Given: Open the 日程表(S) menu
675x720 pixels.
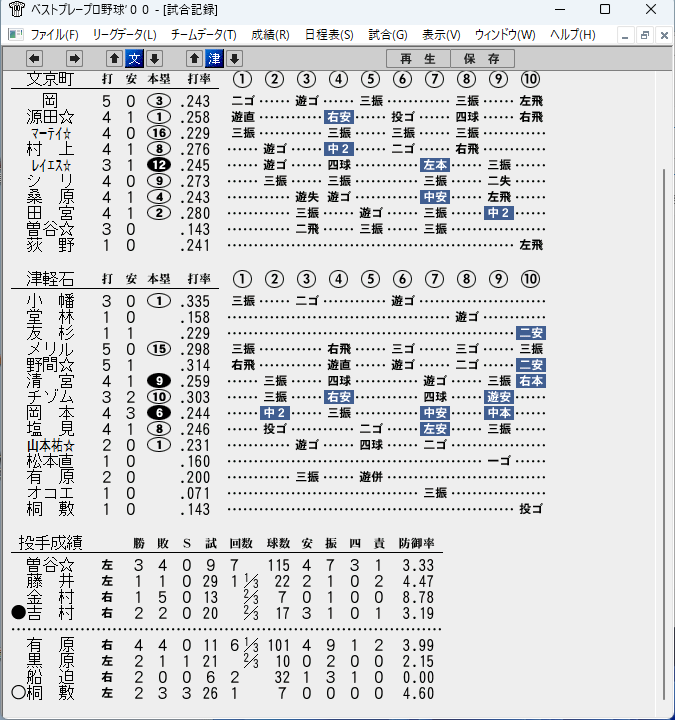Looking at the screenshot, I should tap(329, 35).
